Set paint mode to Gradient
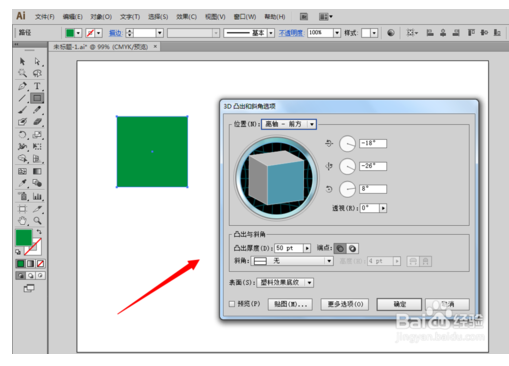 [x=30, y=264]
